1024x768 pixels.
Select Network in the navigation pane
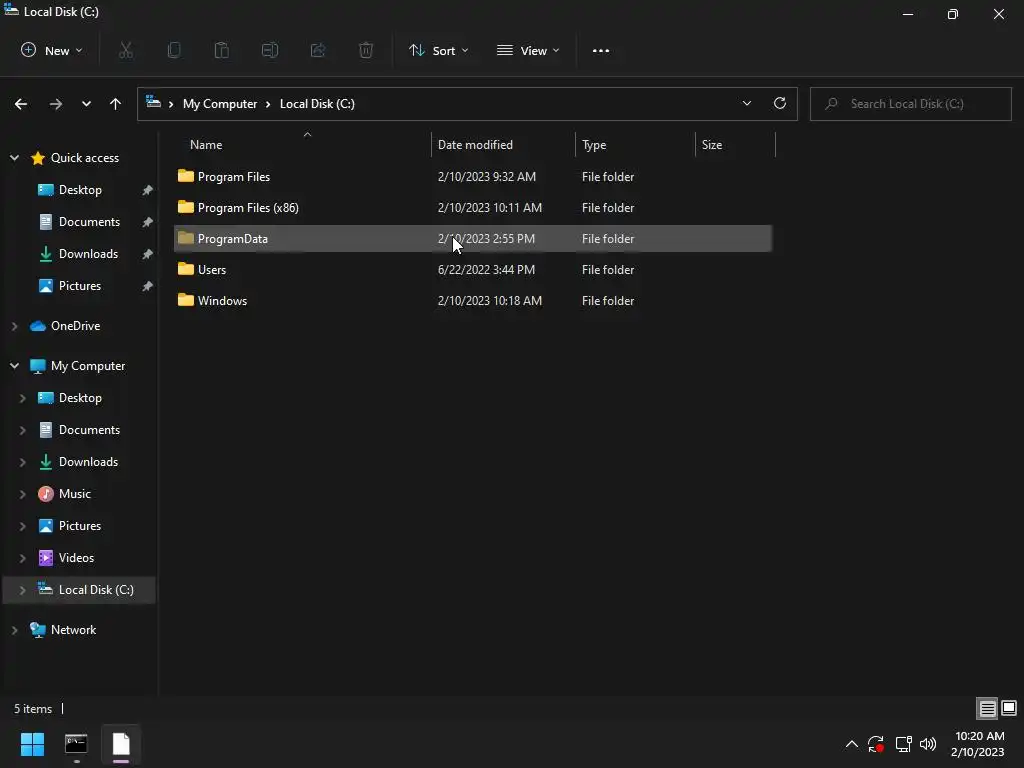73,630
